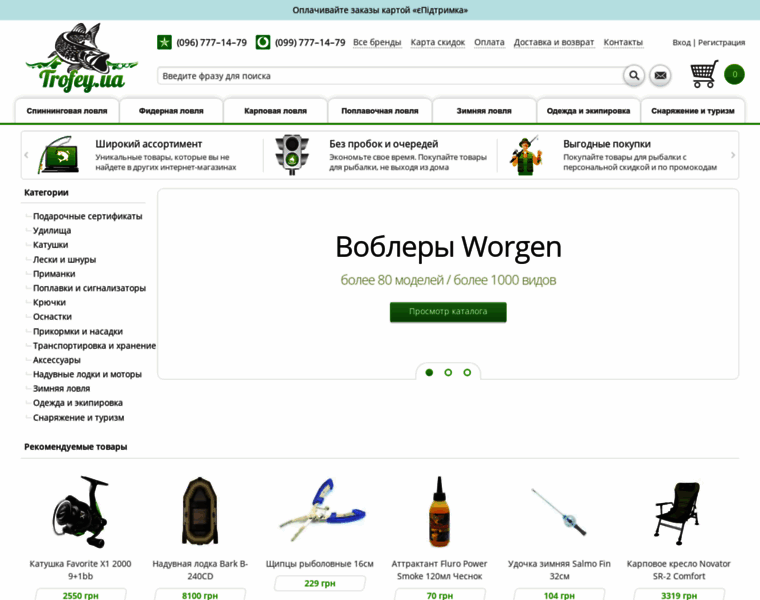Open the Карповая ловля tab
This screenshot has width=760, height=600.
(x=275, y=111)
